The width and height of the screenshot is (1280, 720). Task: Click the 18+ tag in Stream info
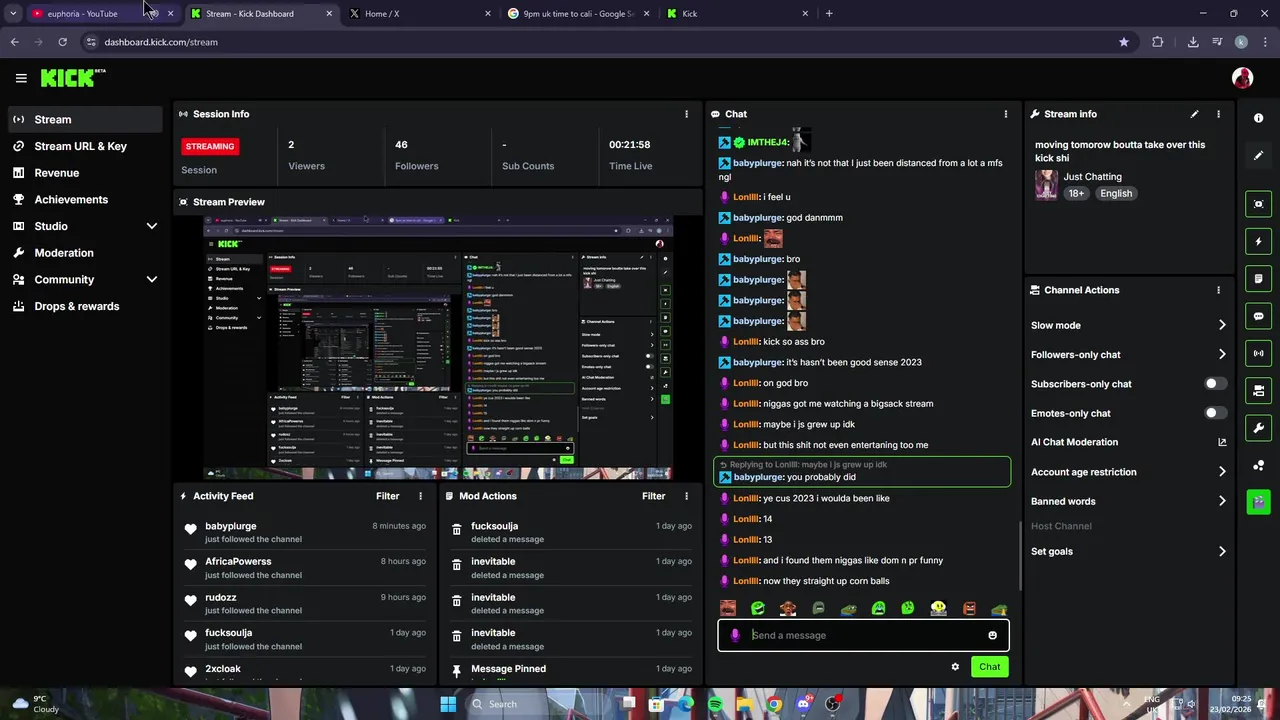tap(1075, 194)
